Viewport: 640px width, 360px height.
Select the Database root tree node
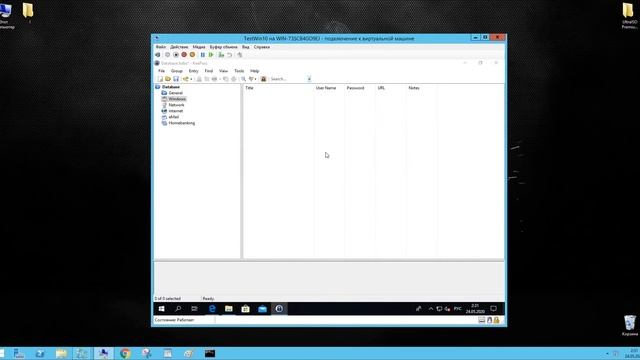171,87
